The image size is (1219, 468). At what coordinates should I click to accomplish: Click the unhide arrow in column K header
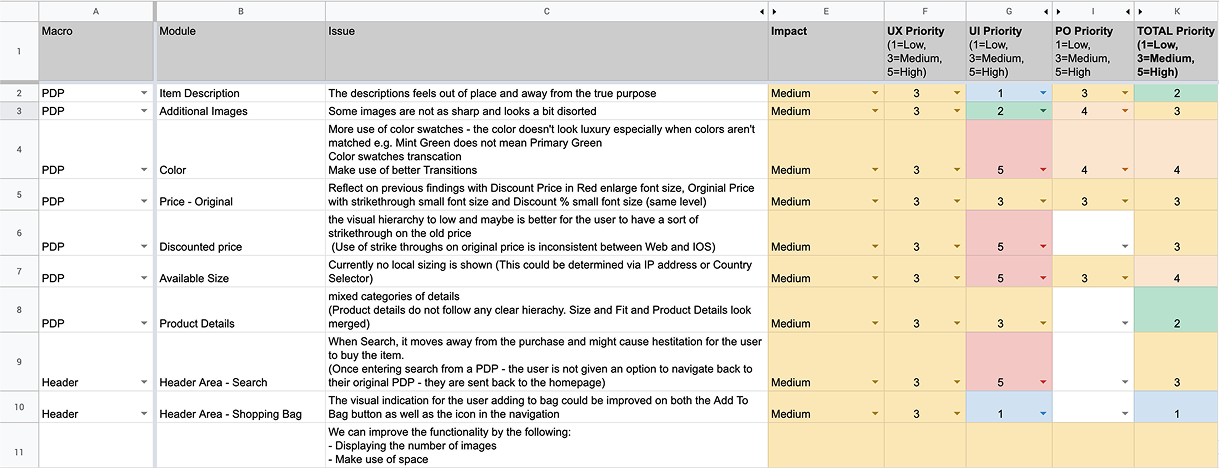pos(1141,11)
